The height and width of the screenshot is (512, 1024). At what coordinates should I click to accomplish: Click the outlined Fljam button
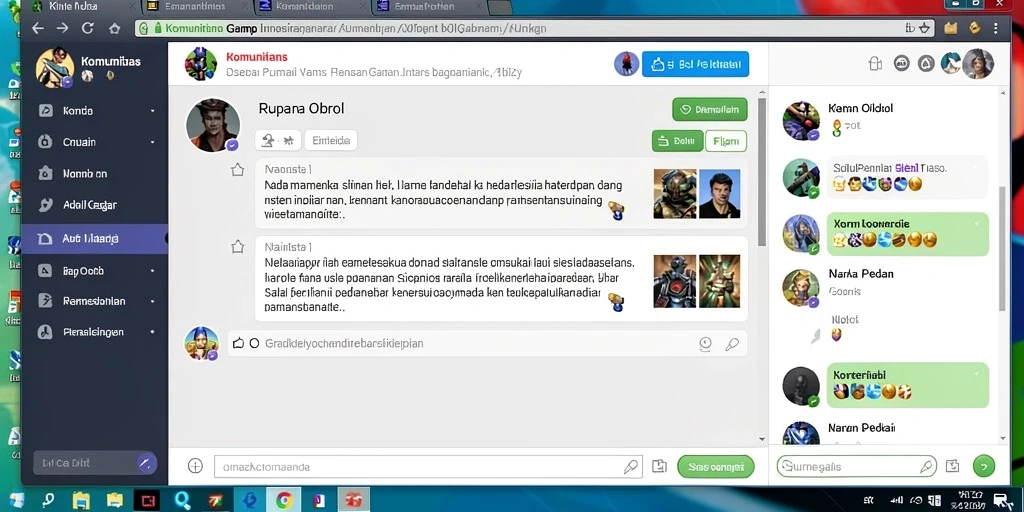(726, 140)
